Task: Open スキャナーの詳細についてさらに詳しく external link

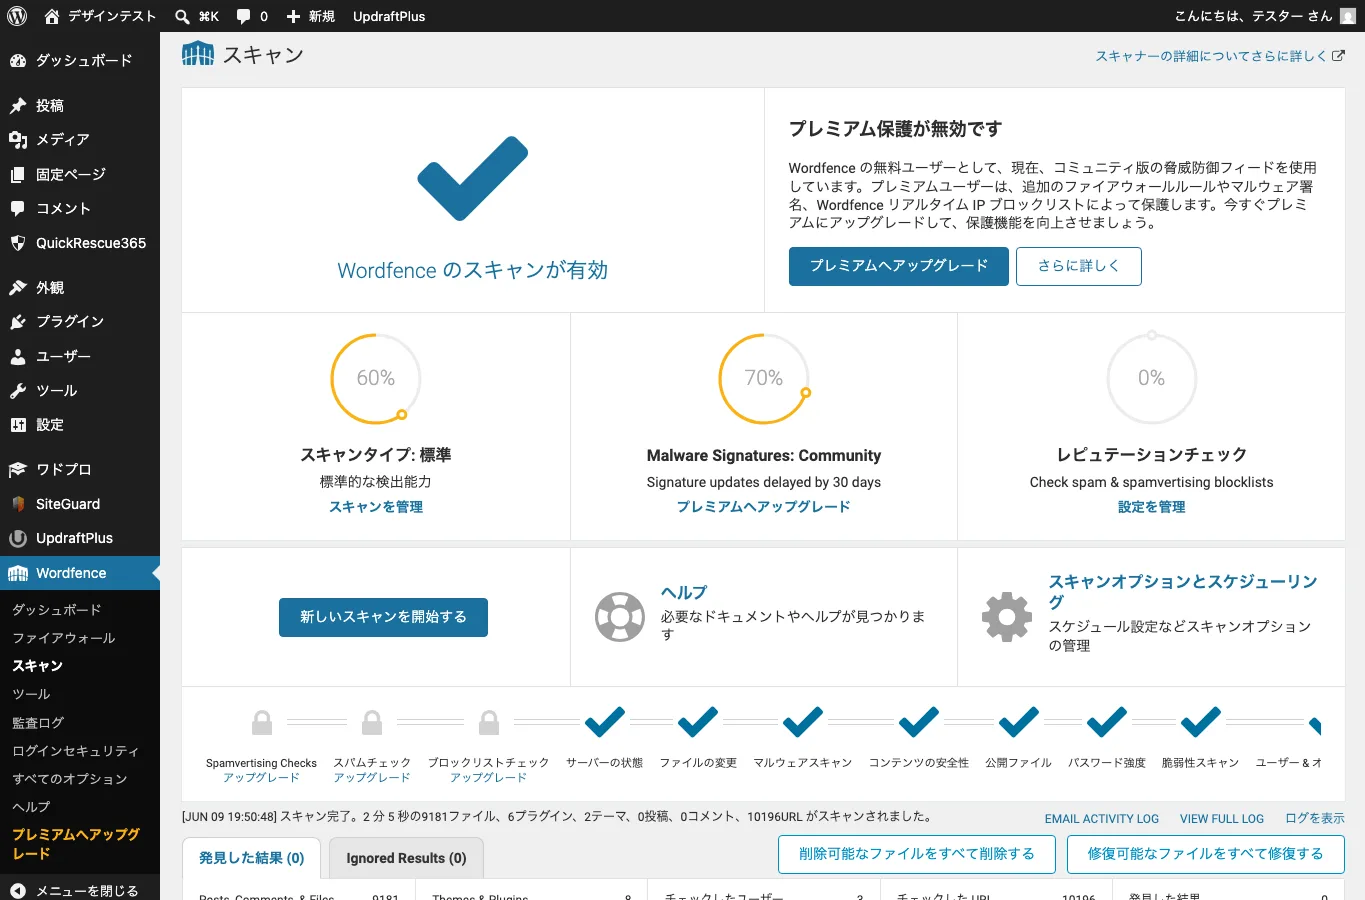Action: [x=1220, y=56]
